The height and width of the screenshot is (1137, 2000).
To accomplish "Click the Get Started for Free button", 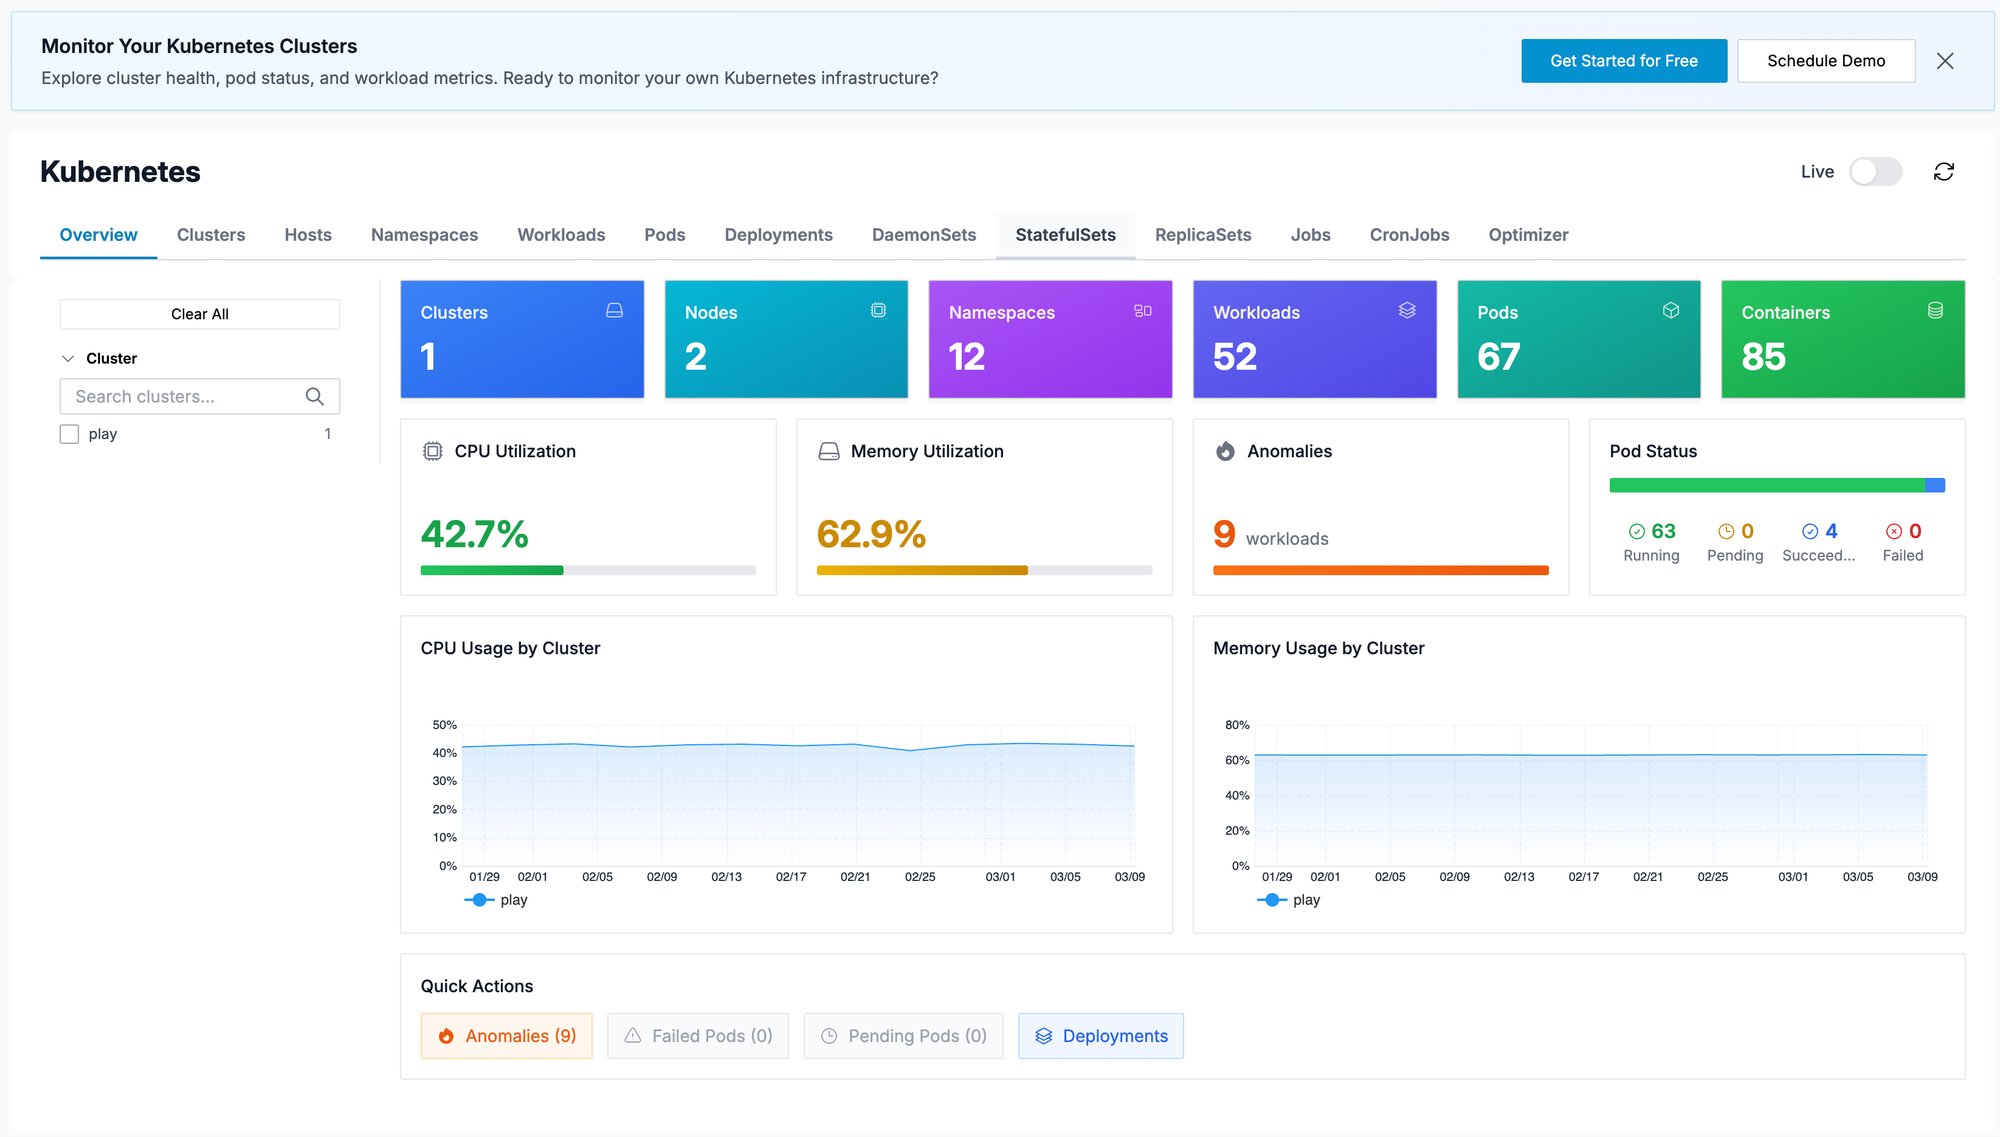I will click(x=1623, y=60).
